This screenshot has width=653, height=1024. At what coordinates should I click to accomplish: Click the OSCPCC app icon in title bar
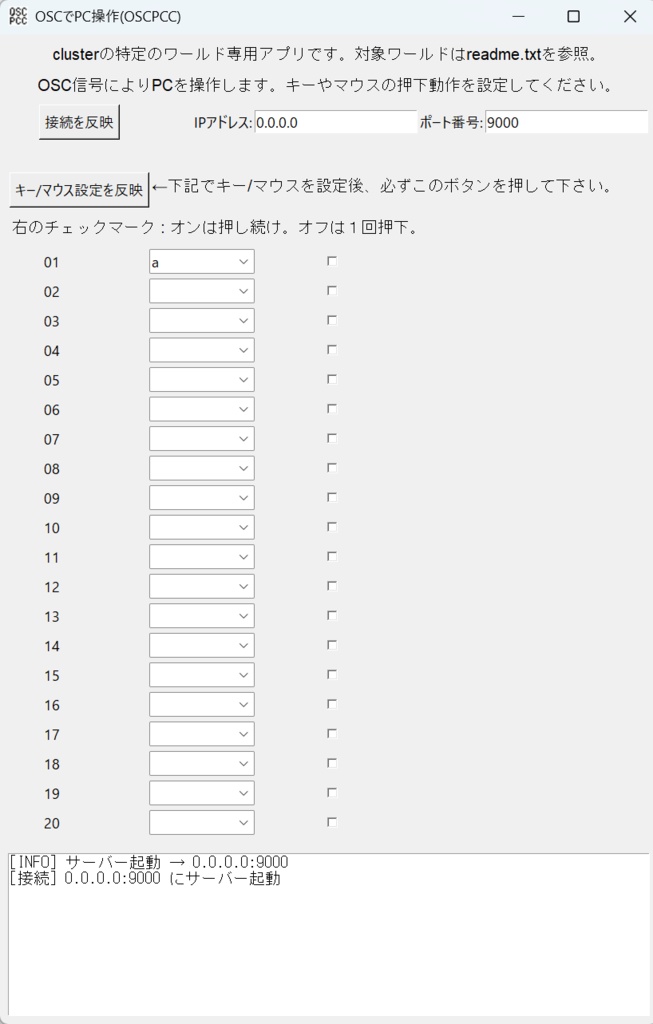point(18,17)
